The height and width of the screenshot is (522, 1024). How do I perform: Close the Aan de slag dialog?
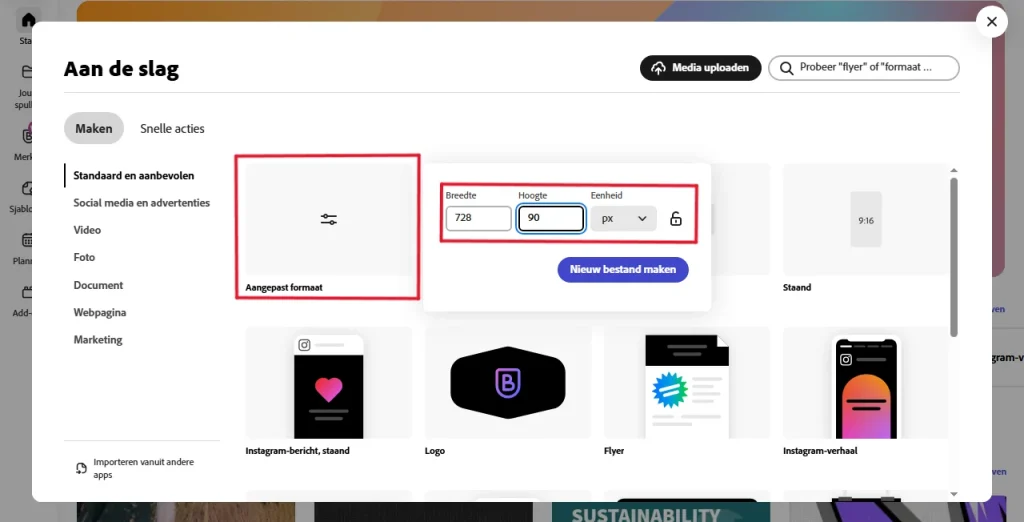point(992,22)
